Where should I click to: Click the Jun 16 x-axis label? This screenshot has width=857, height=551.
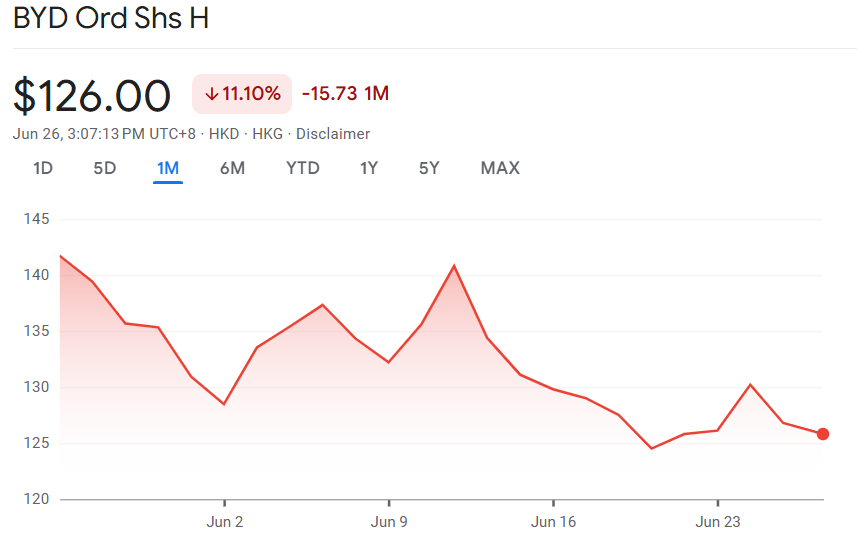point(553,521)
